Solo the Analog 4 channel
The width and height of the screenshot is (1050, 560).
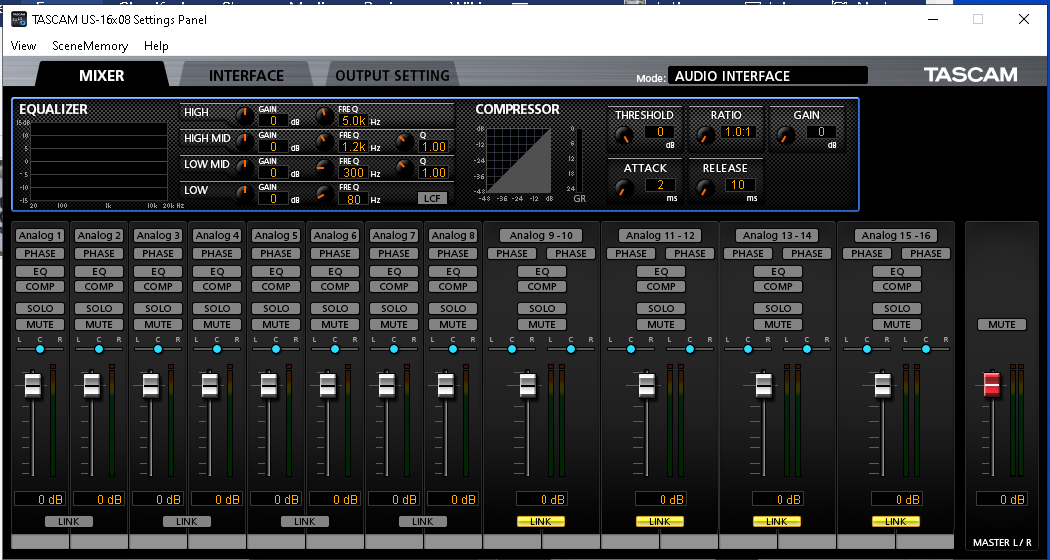[x=217, y=308]
